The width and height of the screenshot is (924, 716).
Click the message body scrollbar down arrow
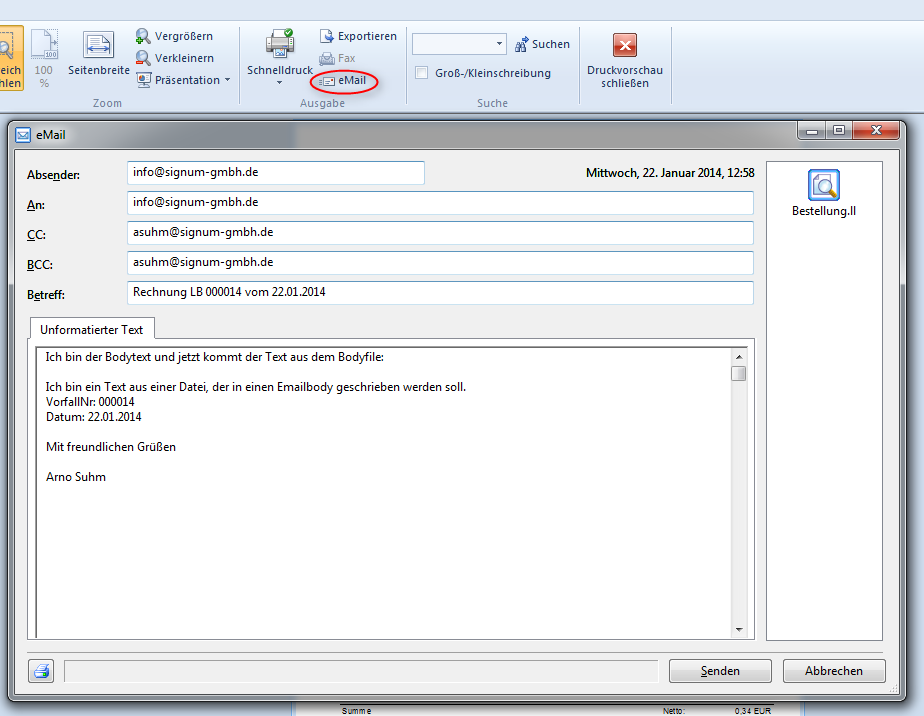(739, 629)
